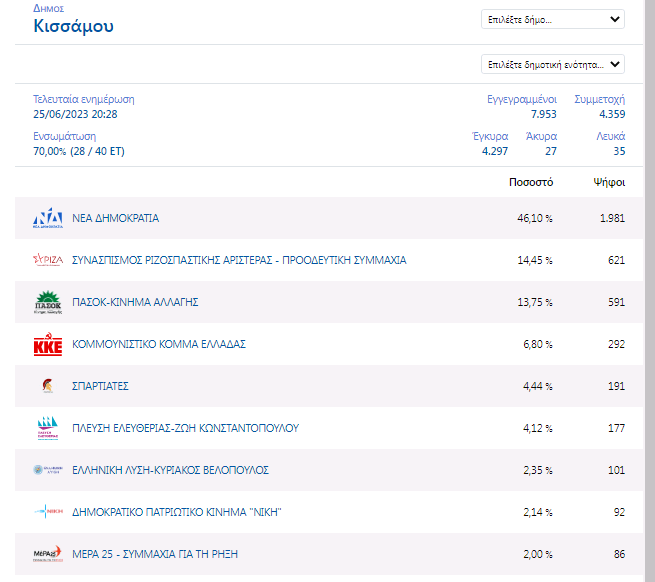This screenshot has width=655, height=582.
Task: Click the Νέα Δημοκρατία party logo
Action: (x=48, y=218)
